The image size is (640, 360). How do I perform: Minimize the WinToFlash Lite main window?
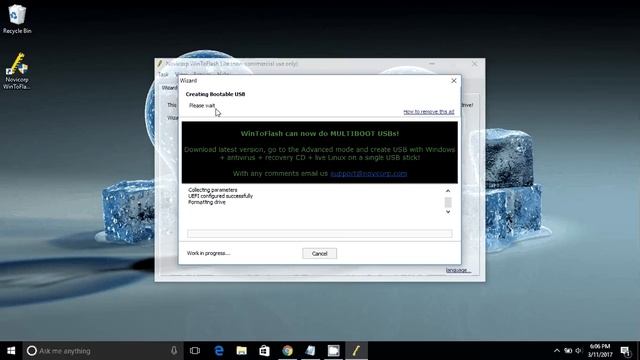point(432,64)
